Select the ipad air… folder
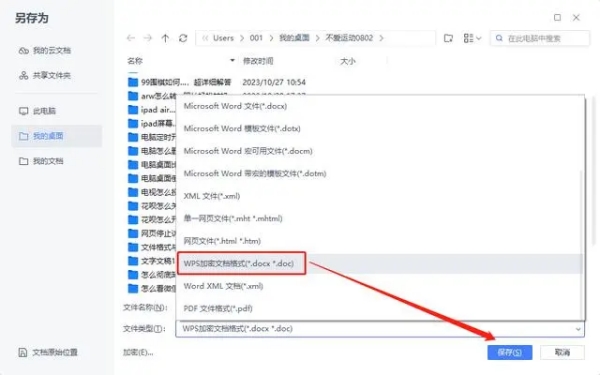Viewport: 600px width, 375px height. (x=152, y=110)
